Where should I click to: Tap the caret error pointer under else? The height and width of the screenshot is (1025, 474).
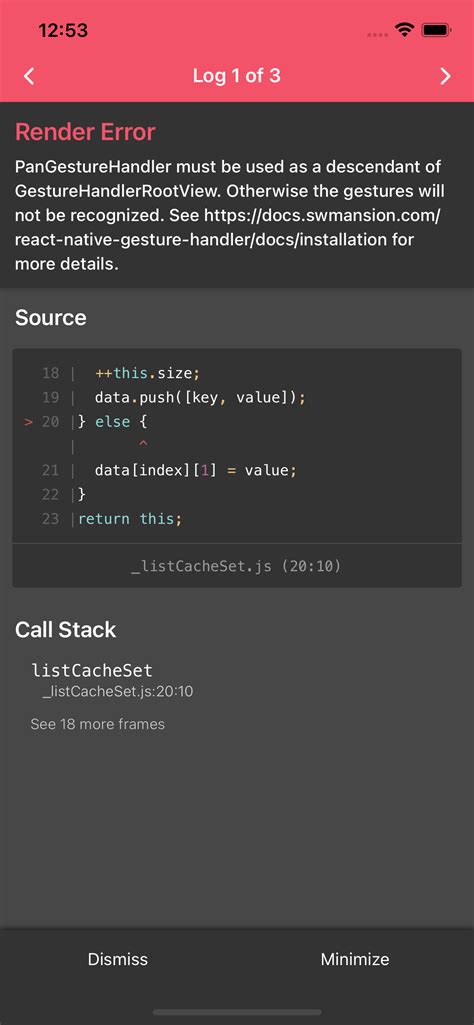point(143,445)
